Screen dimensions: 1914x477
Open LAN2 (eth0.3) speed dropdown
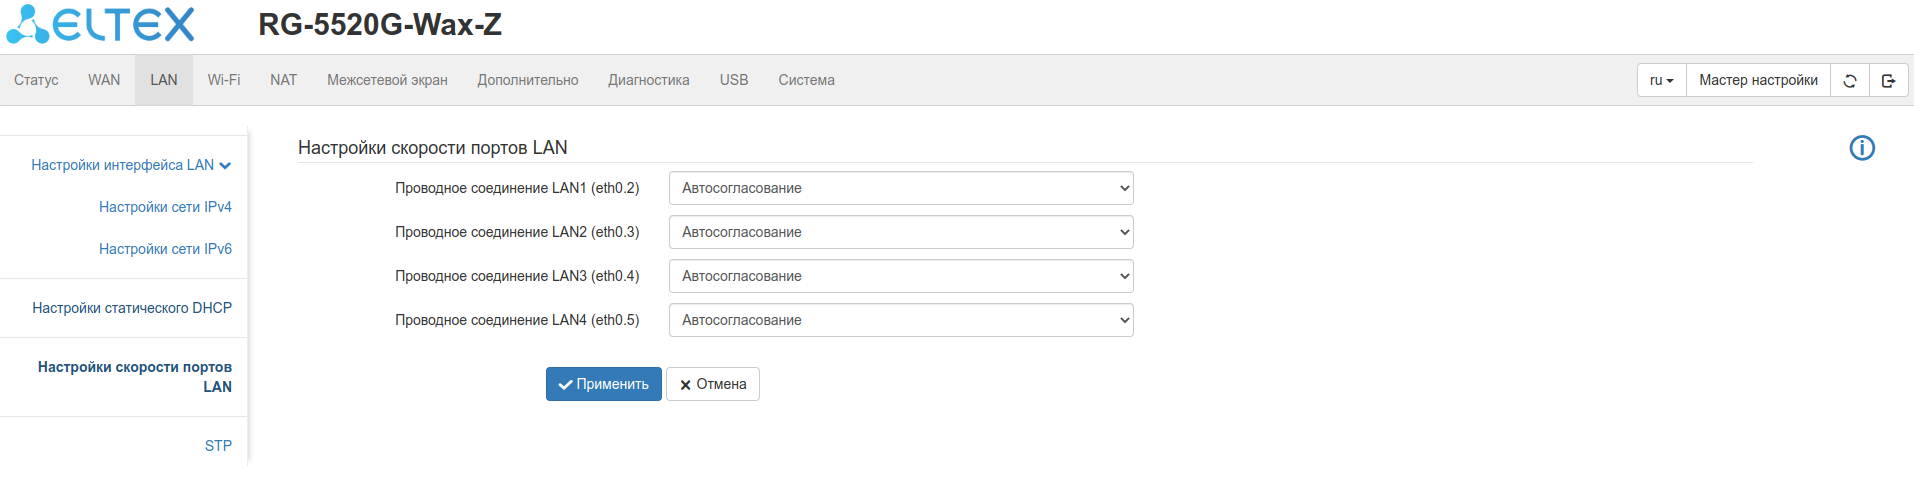tap(900, 232)
